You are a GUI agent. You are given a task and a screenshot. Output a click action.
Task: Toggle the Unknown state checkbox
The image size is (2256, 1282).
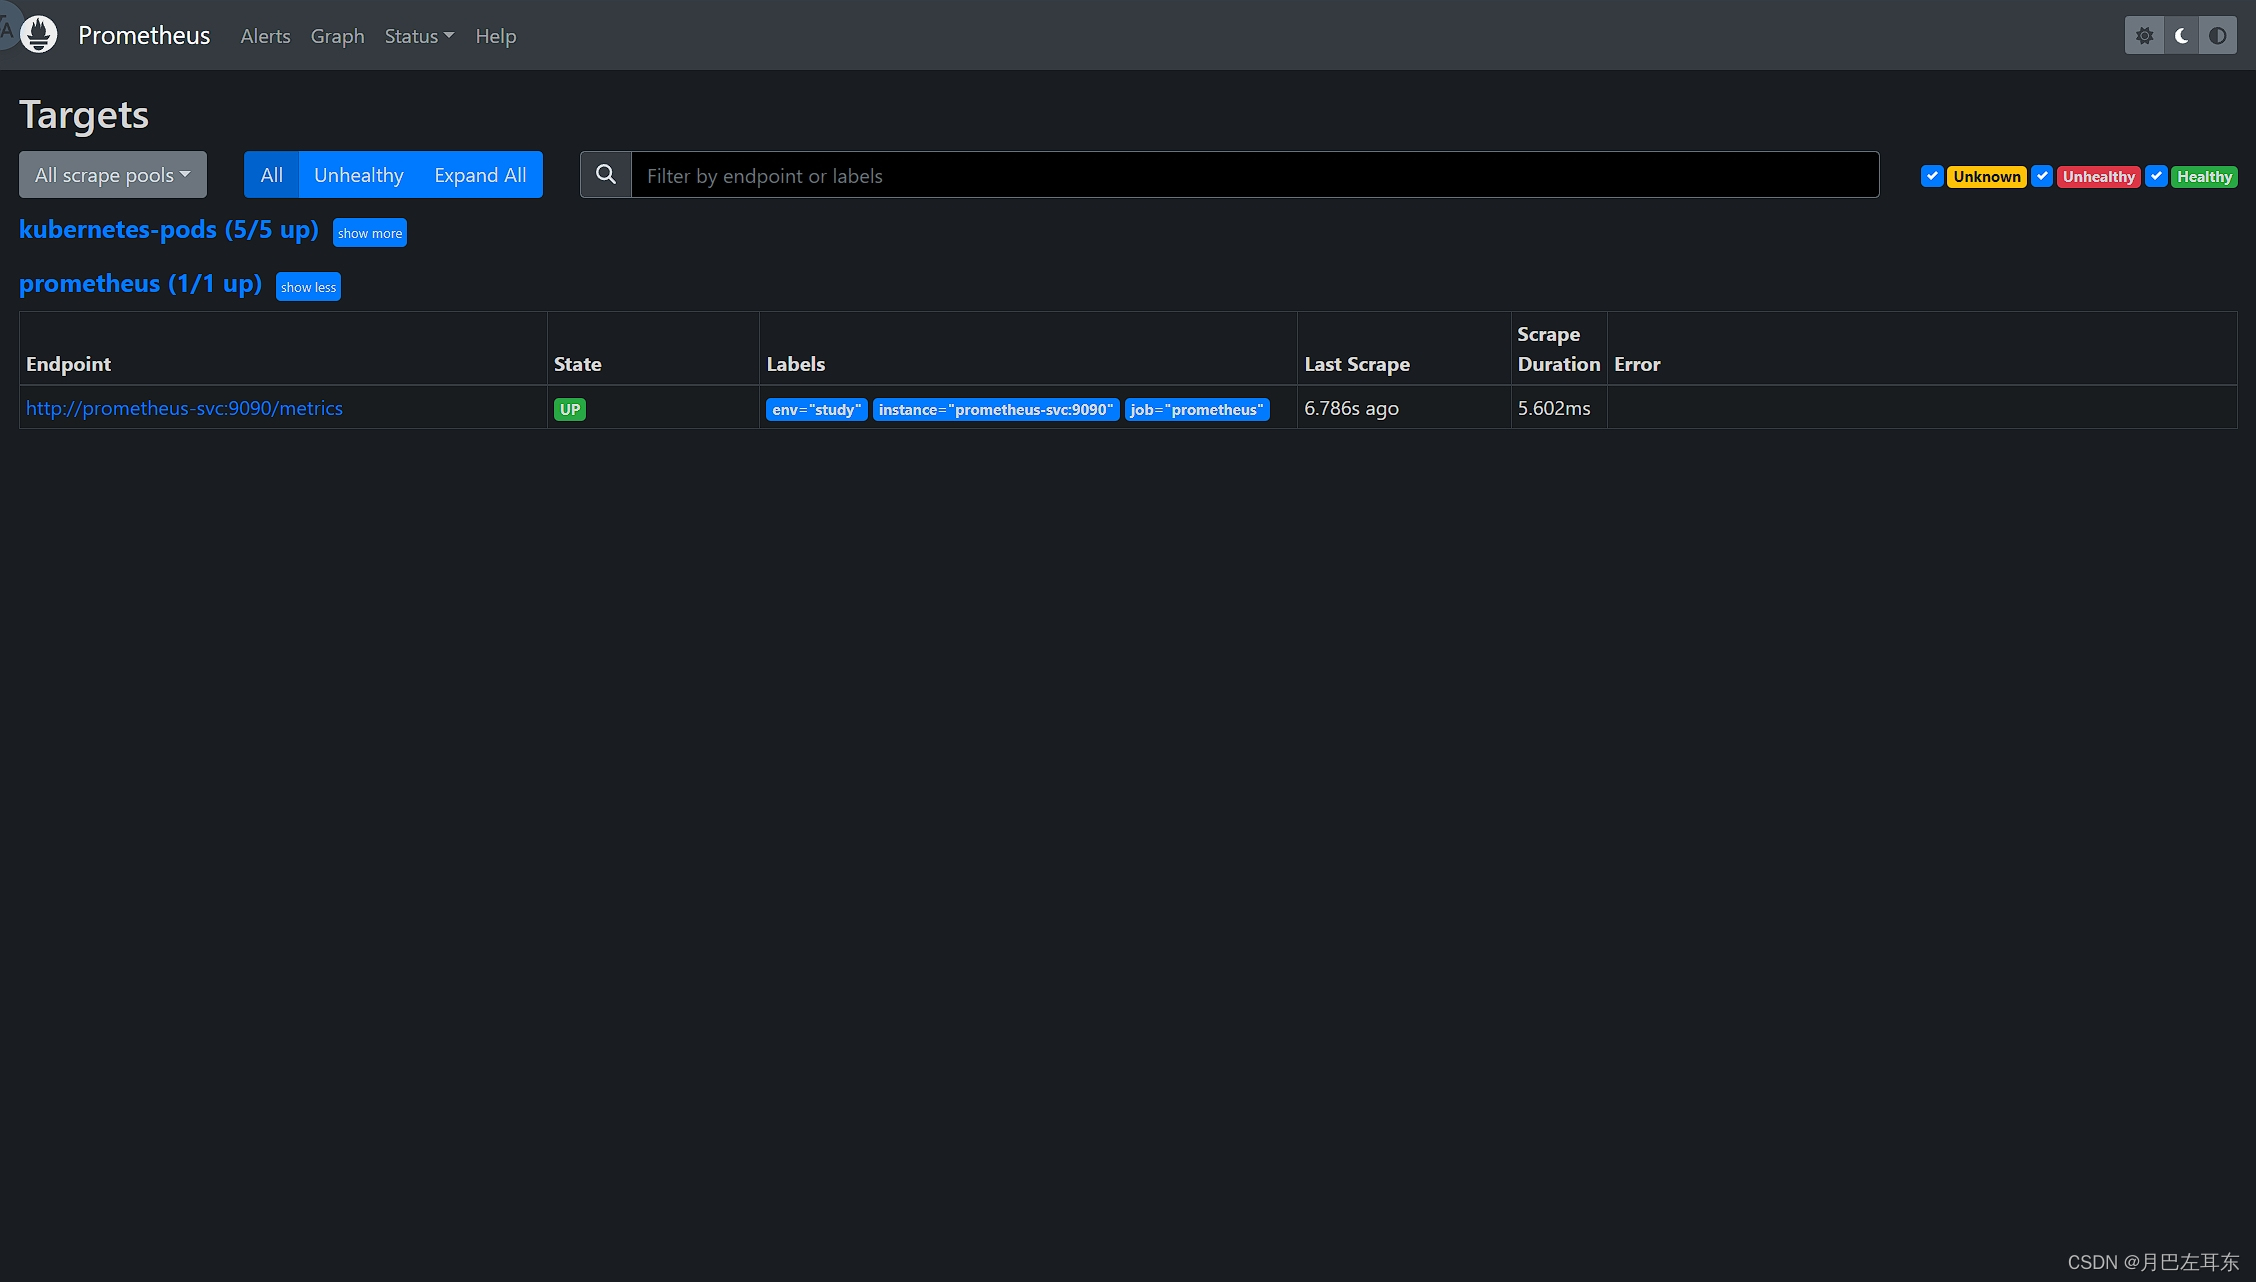[x=1932, y=176]
